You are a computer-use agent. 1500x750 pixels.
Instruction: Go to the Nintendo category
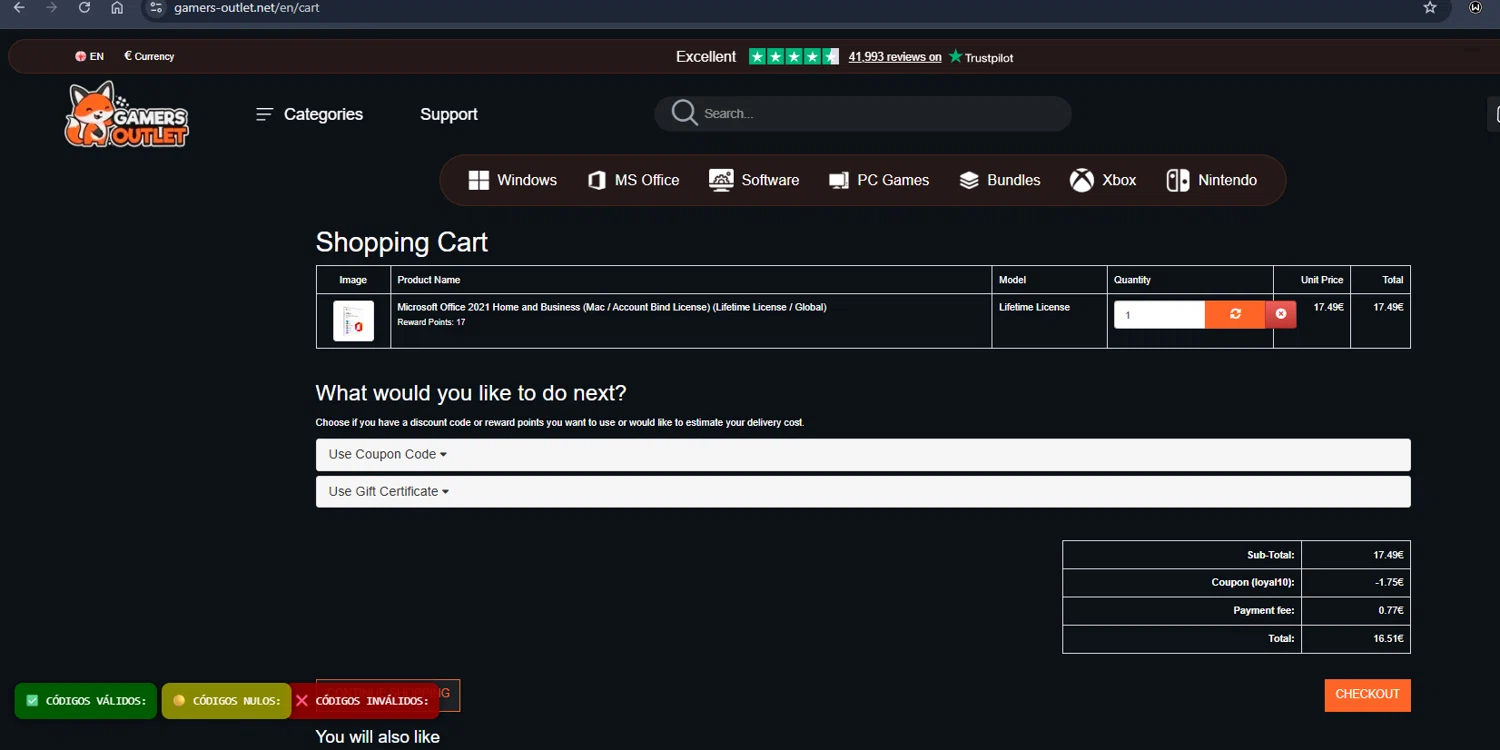1211,180
